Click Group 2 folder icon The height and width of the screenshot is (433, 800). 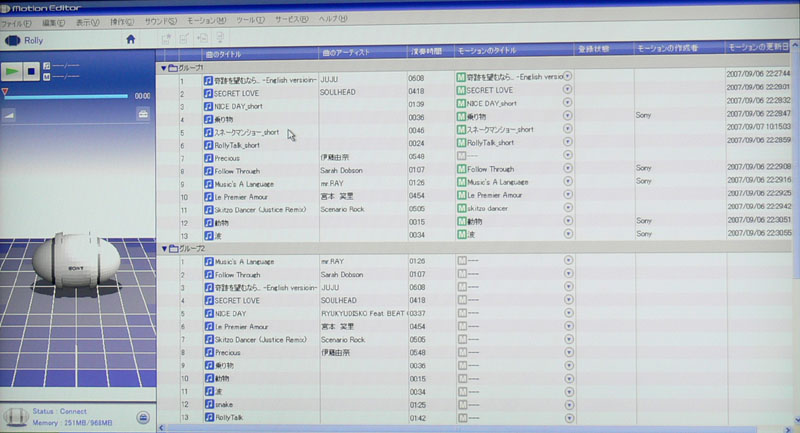(x=173, y=249)
